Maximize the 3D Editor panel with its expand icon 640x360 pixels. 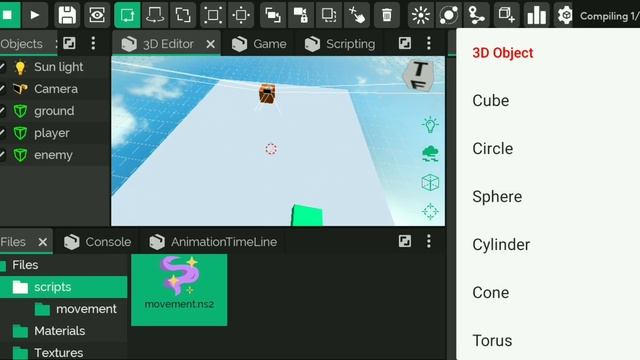point(405,43)
